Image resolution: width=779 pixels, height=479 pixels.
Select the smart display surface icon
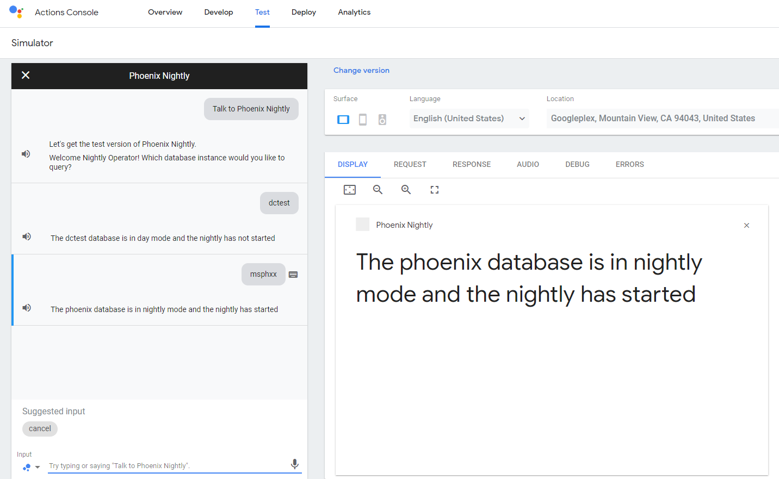pyautogui.click(x=343, y=119)
